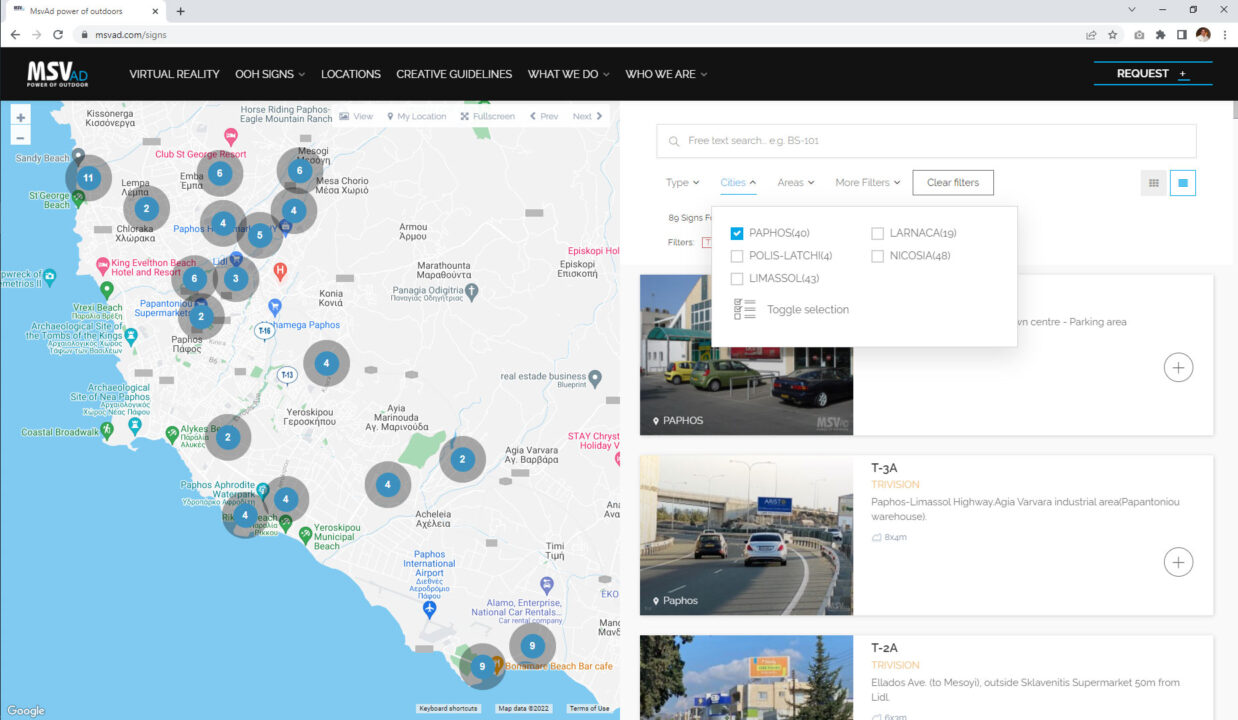
Task: Click Paphos International Airport marker
Action: pos(430,609)
